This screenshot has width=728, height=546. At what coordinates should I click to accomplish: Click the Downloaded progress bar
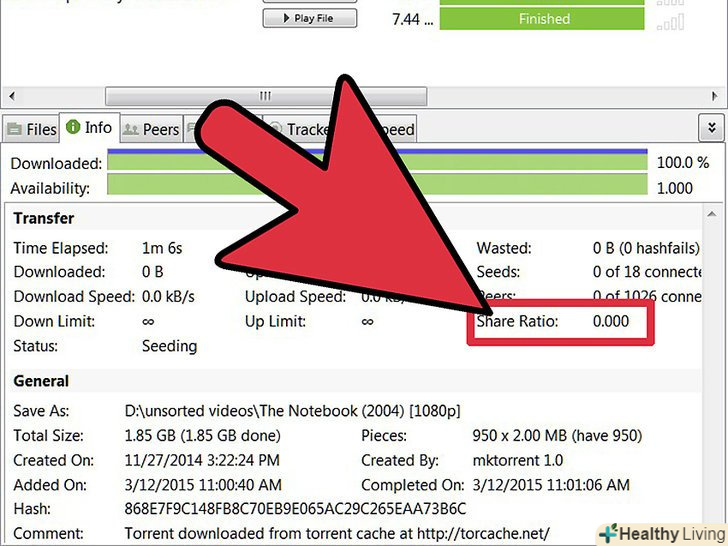click(377, 160)
